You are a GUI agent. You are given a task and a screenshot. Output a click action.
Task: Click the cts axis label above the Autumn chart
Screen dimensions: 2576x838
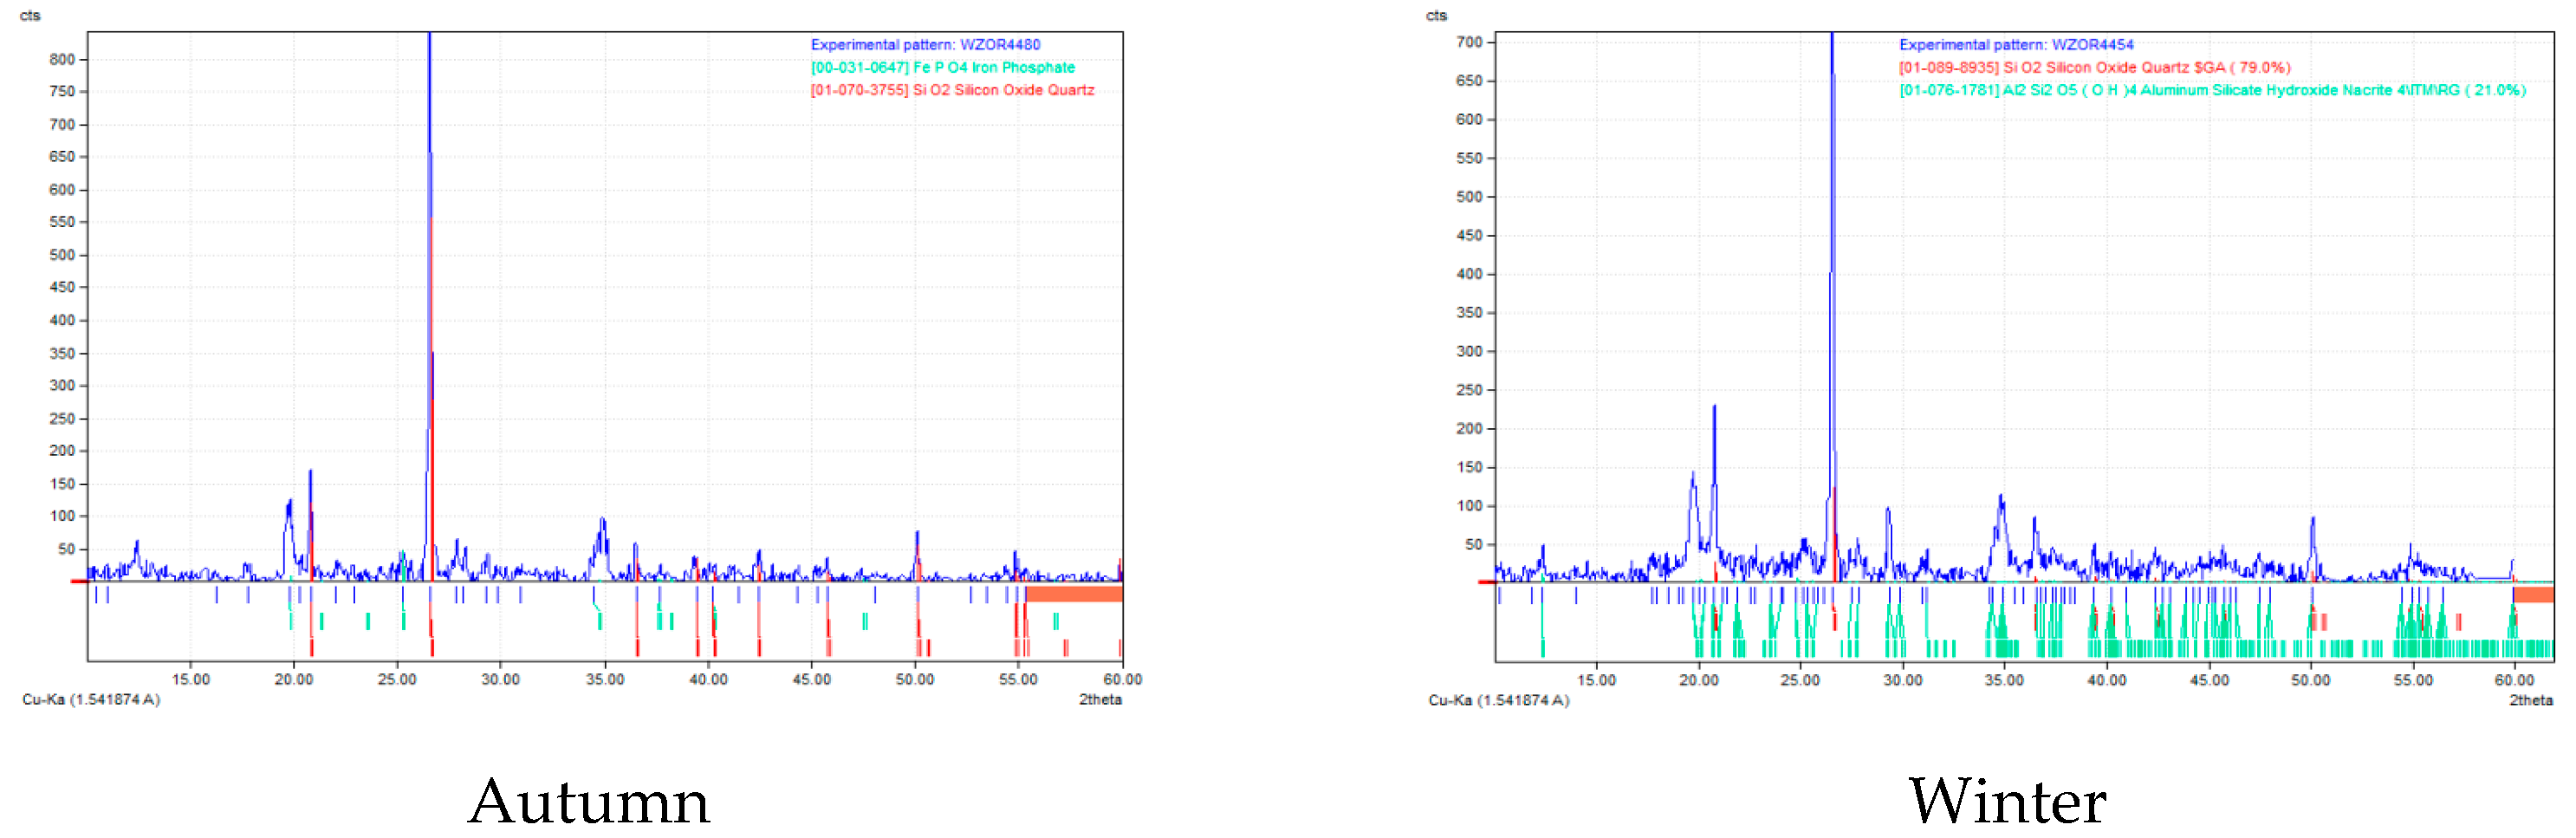coord(30,15)
